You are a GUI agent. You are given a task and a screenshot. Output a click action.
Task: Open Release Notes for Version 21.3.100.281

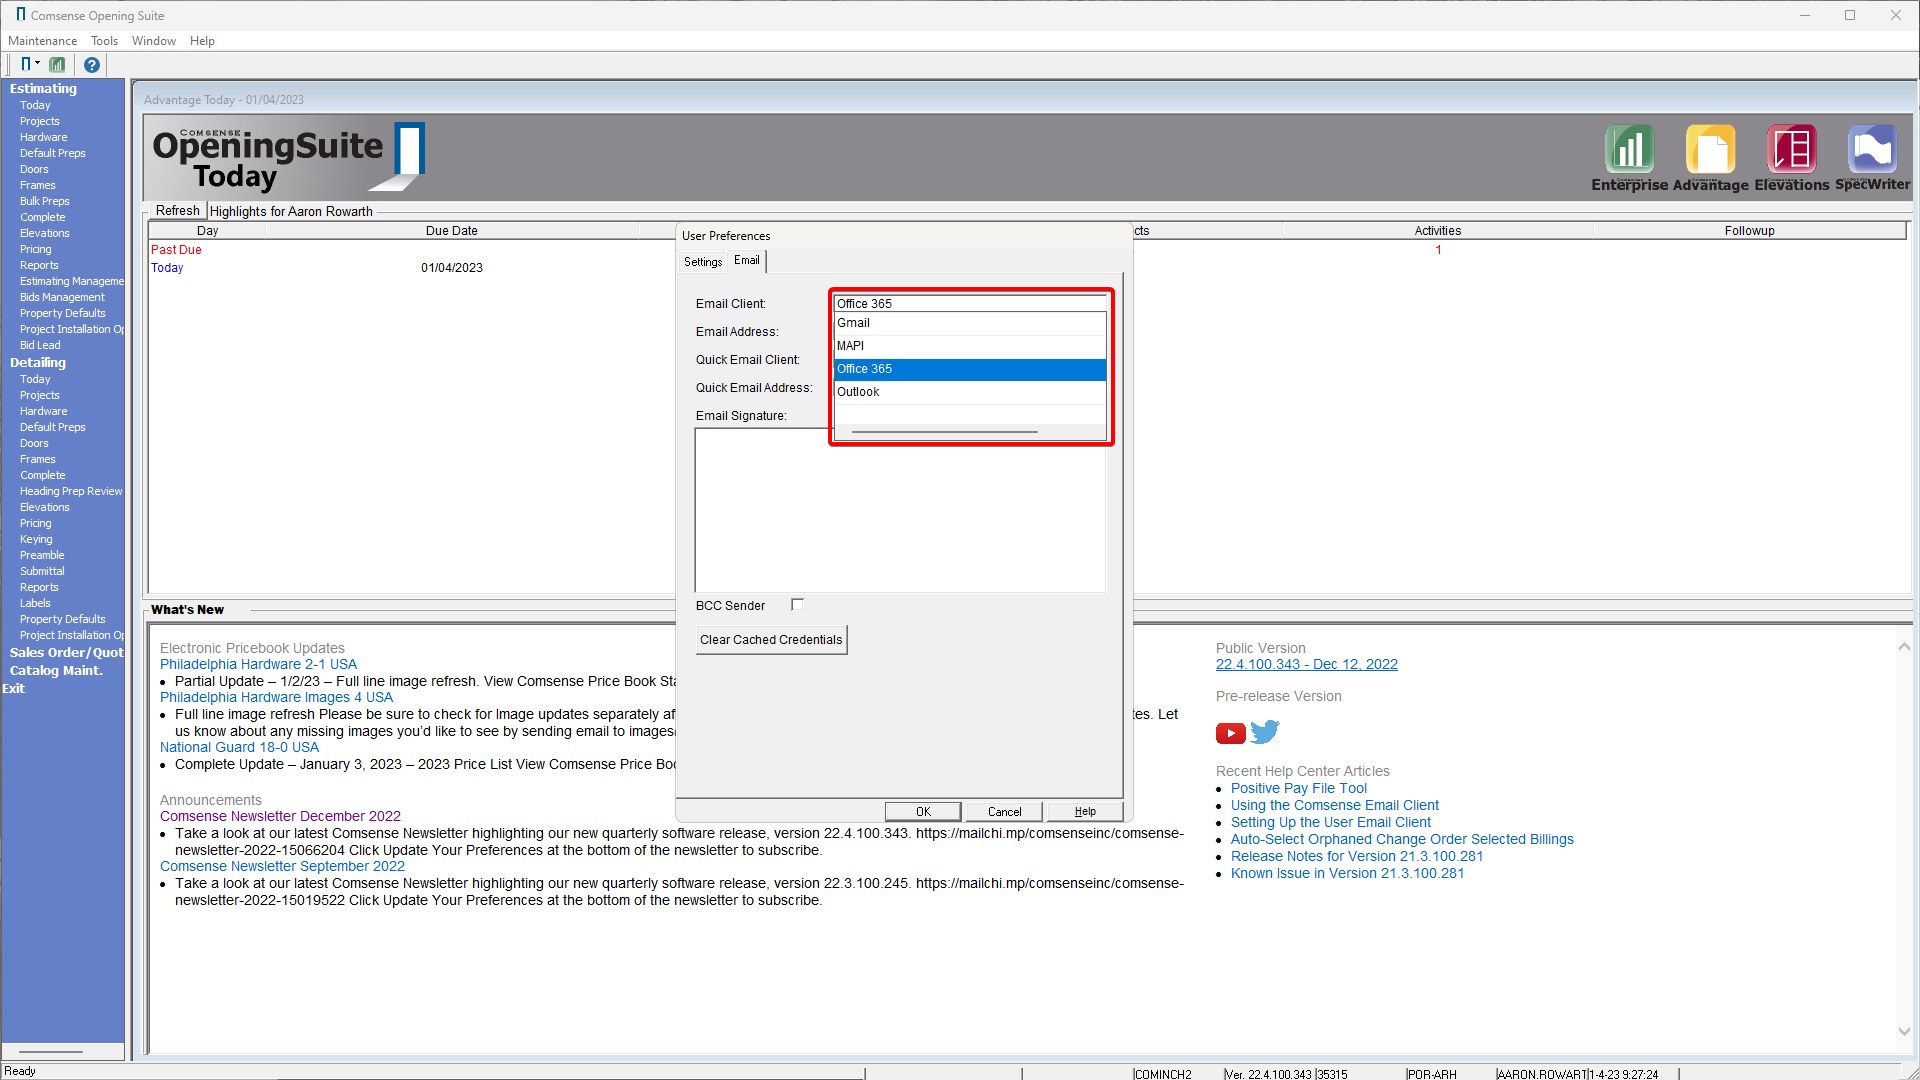(1357, 856)
